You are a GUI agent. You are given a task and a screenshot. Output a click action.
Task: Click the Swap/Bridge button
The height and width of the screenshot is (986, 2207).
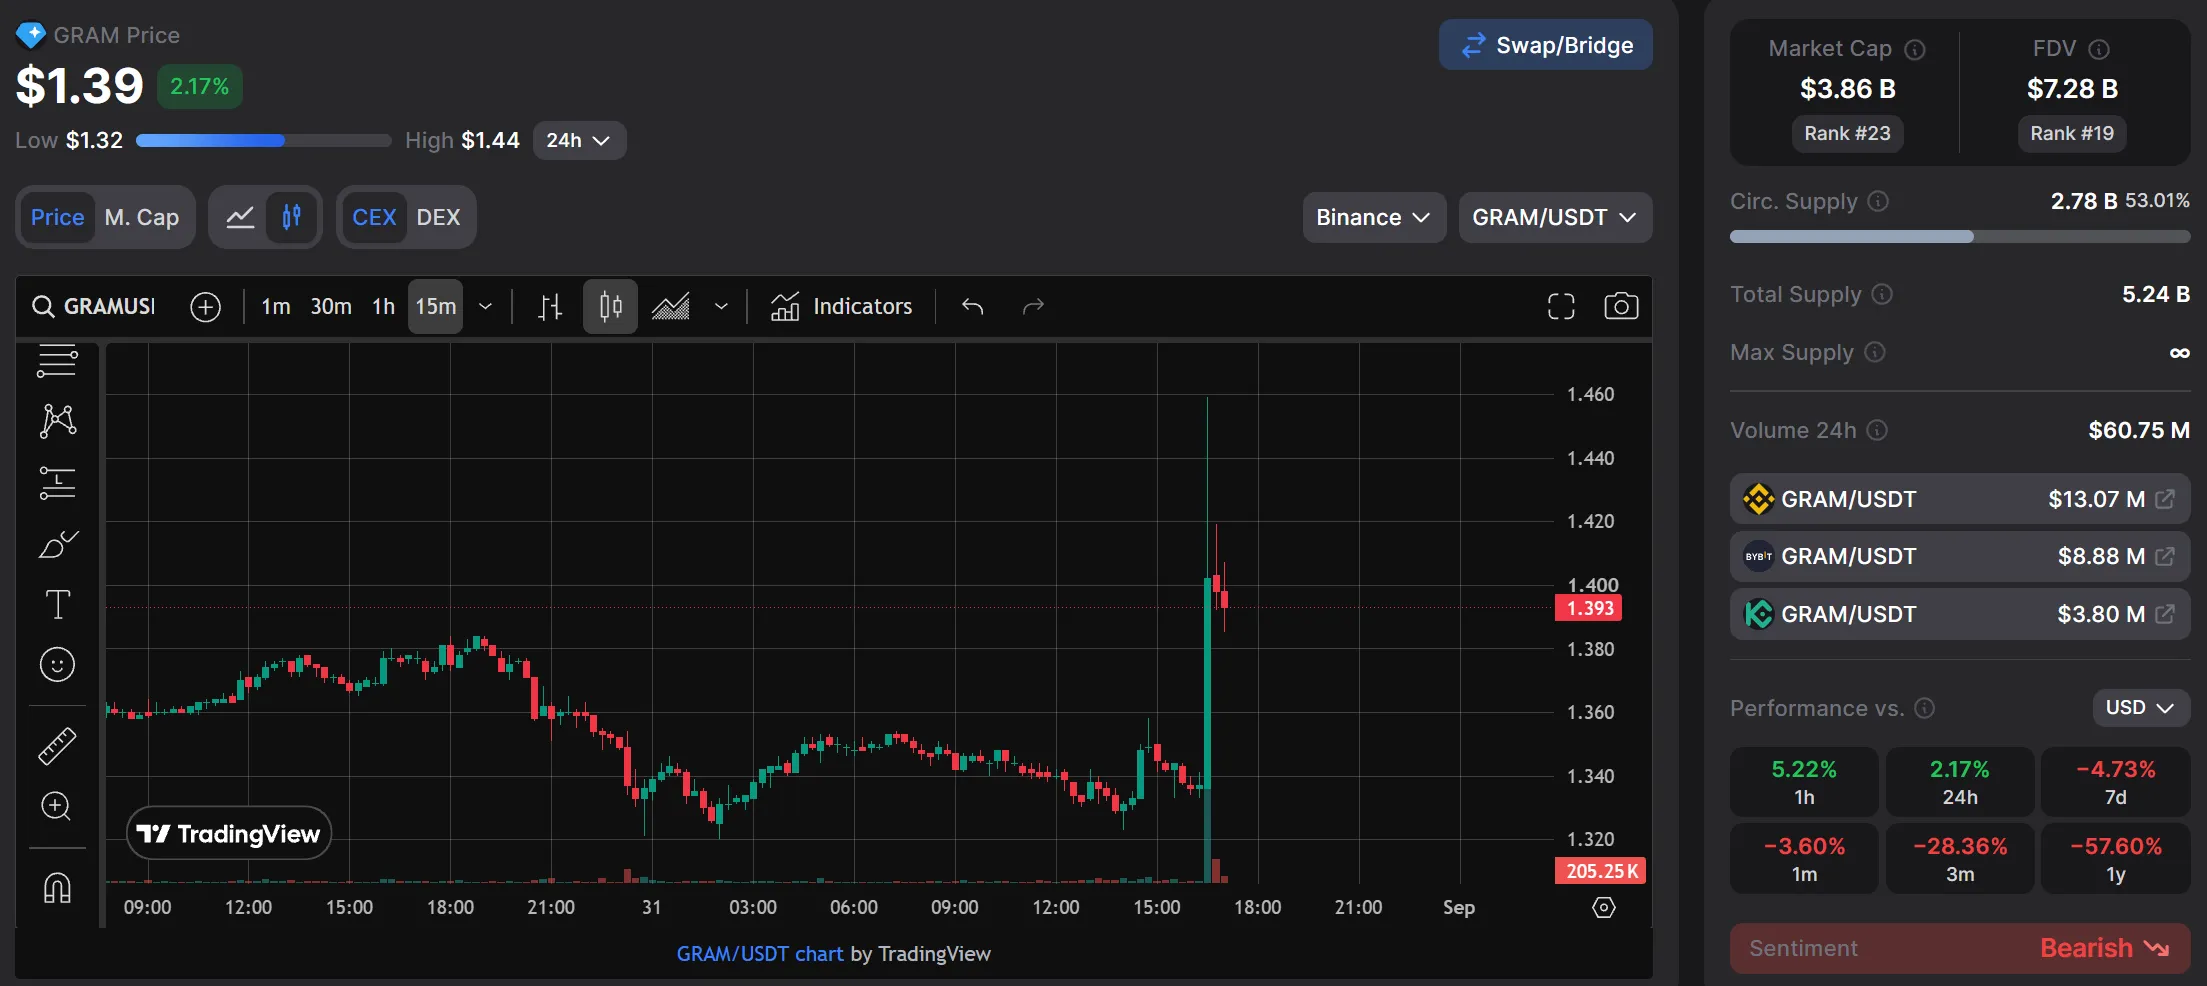1546,45
